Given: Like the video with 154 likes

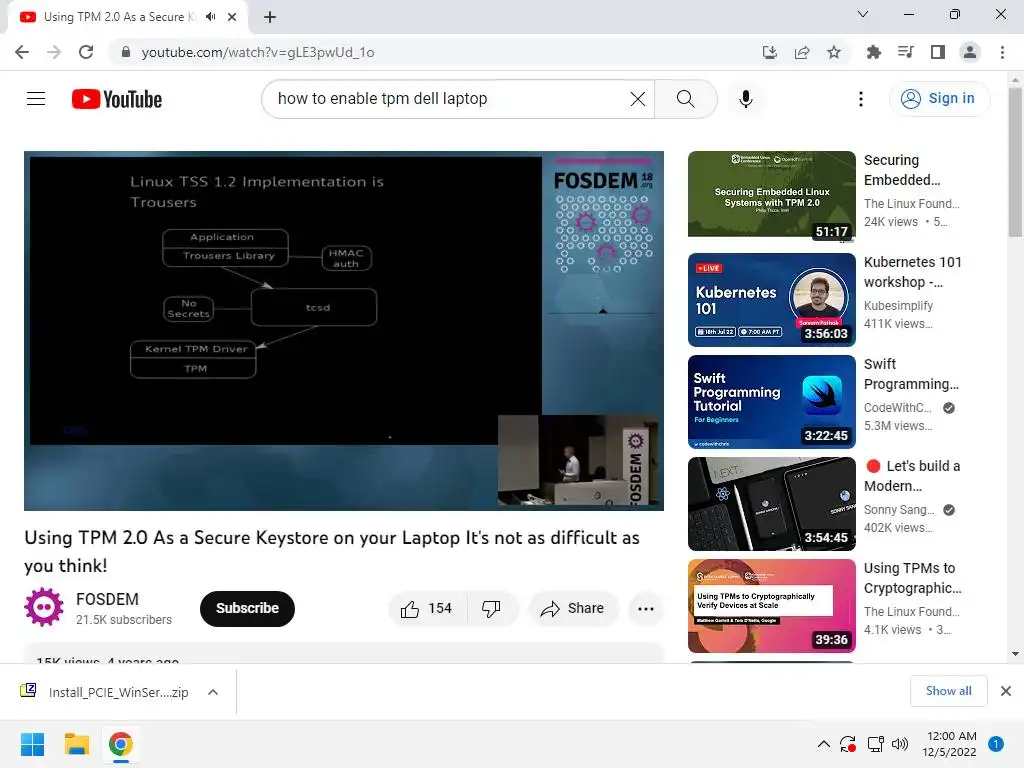Looking at the screenshot, I should point(427,609).
